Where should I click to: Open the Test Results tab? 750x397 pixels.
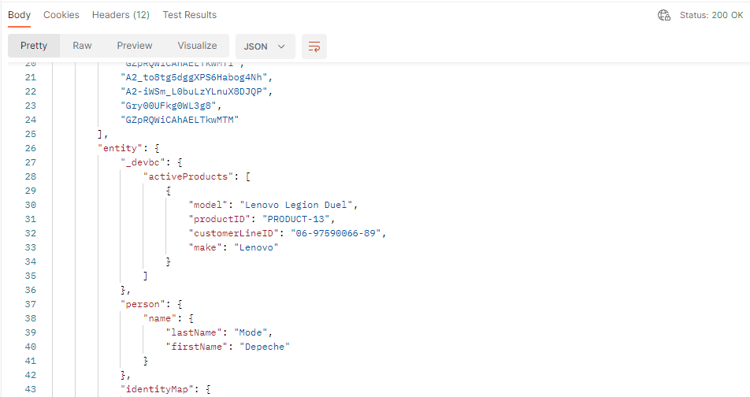click(x=189, y=15)
